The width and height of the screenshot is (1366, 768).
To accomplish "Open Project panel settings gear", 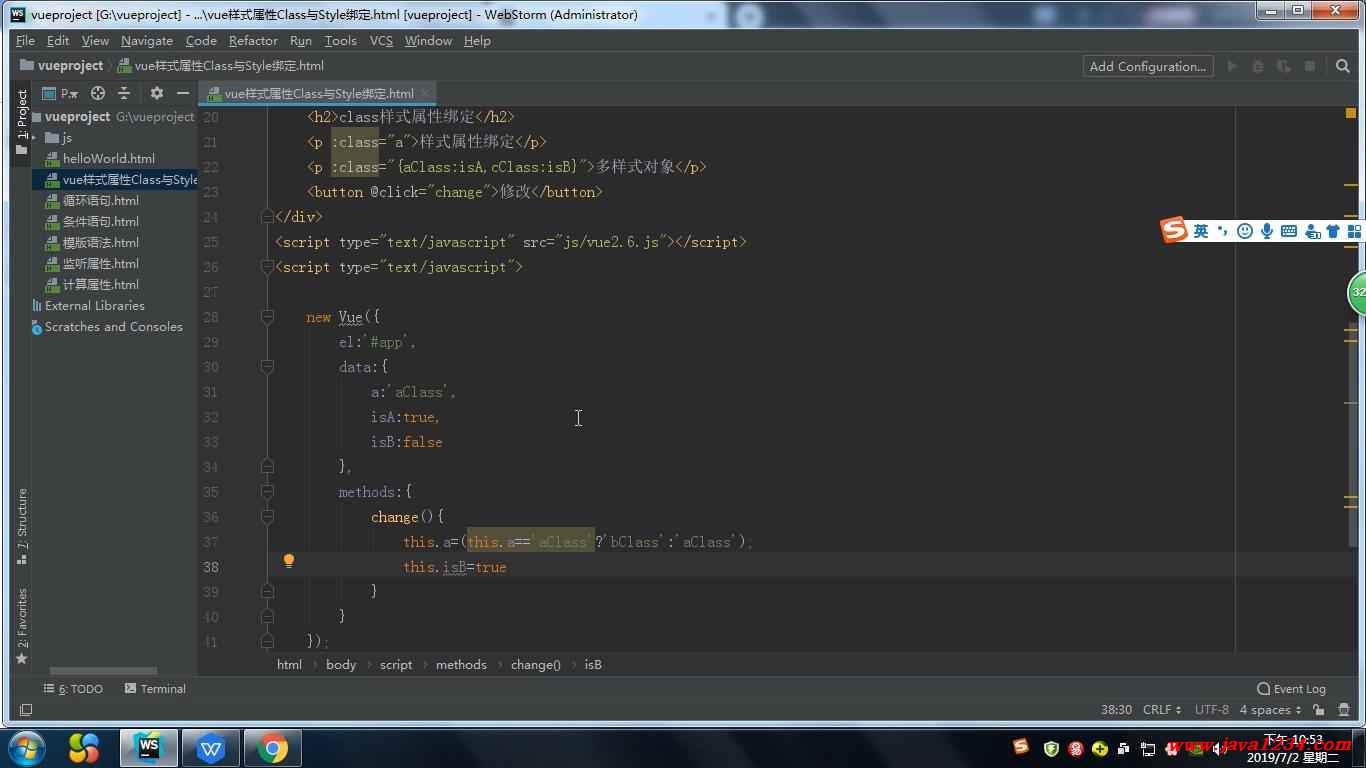I will 157,93.
